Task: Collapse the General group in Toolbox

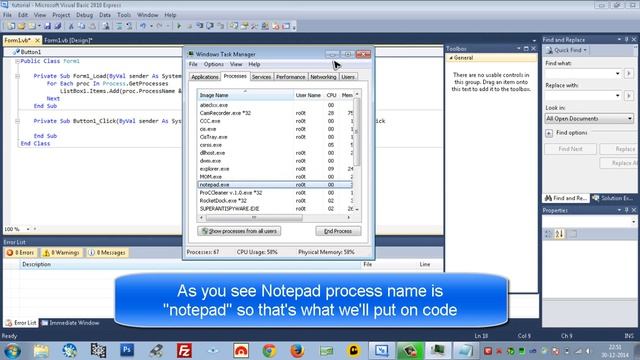Action: [x=451, y=58]
